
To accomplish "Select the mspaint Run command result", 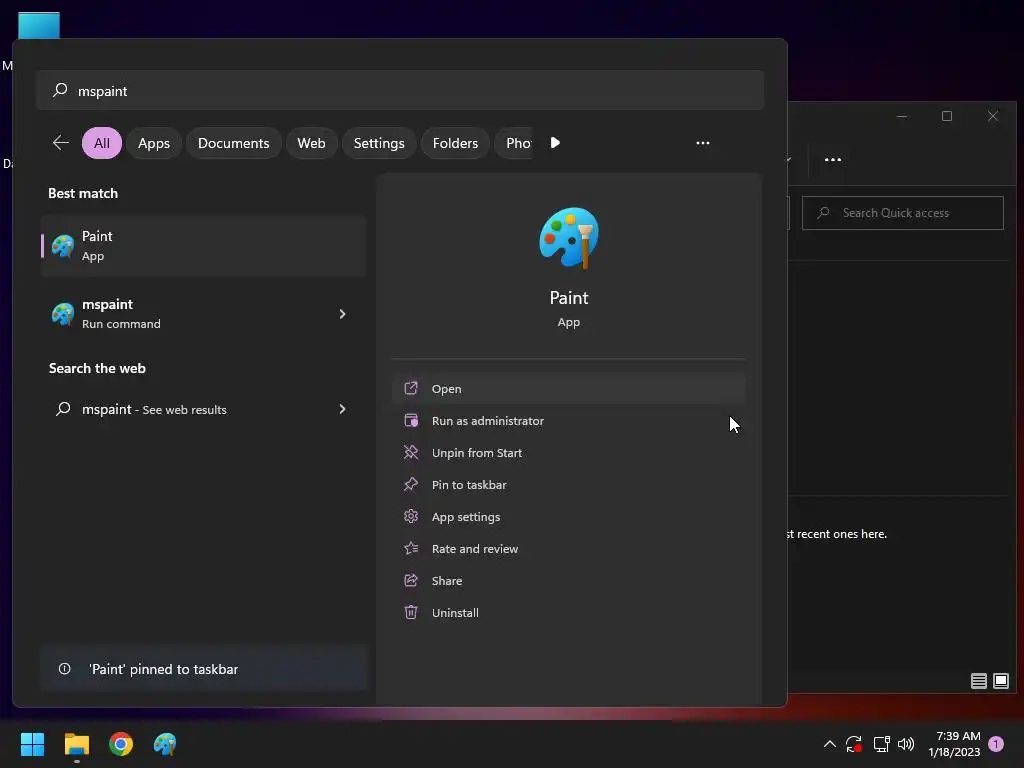I will coord(203,313).
